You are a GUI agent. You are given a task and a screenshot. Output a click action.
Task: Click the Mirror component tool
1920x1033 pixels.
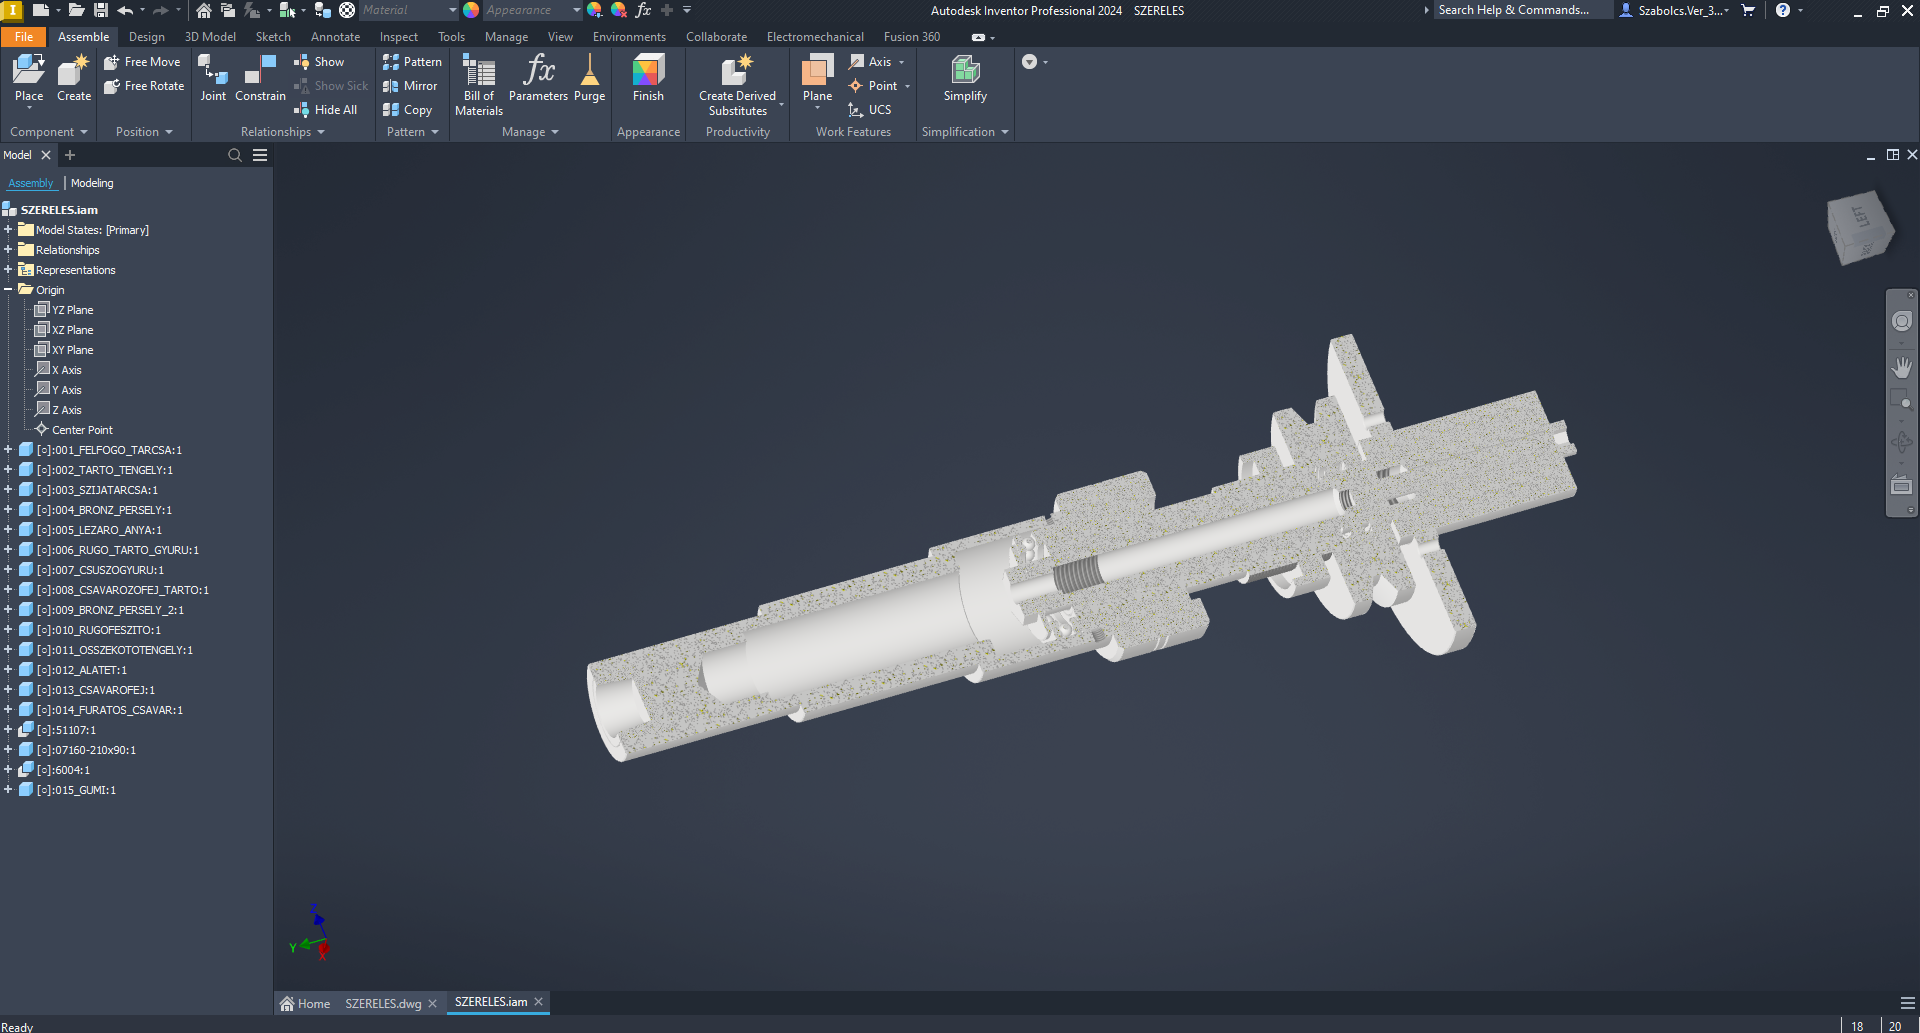(x=410, y=86)
